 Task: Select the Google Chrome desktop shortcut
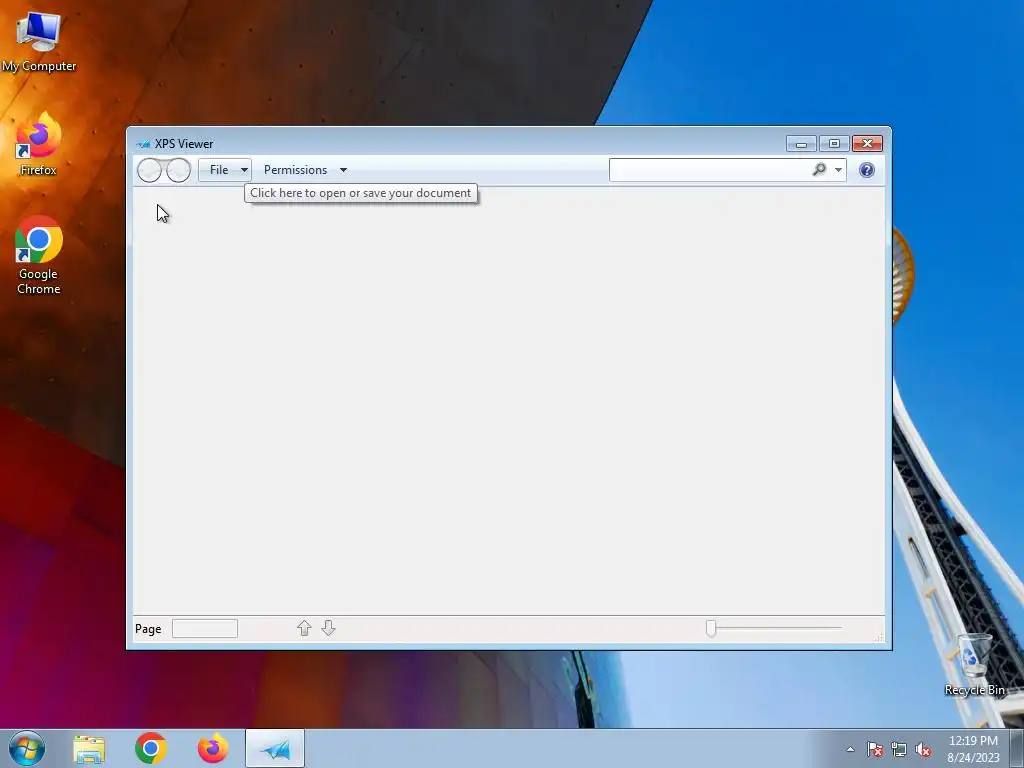tap(39, 255)
